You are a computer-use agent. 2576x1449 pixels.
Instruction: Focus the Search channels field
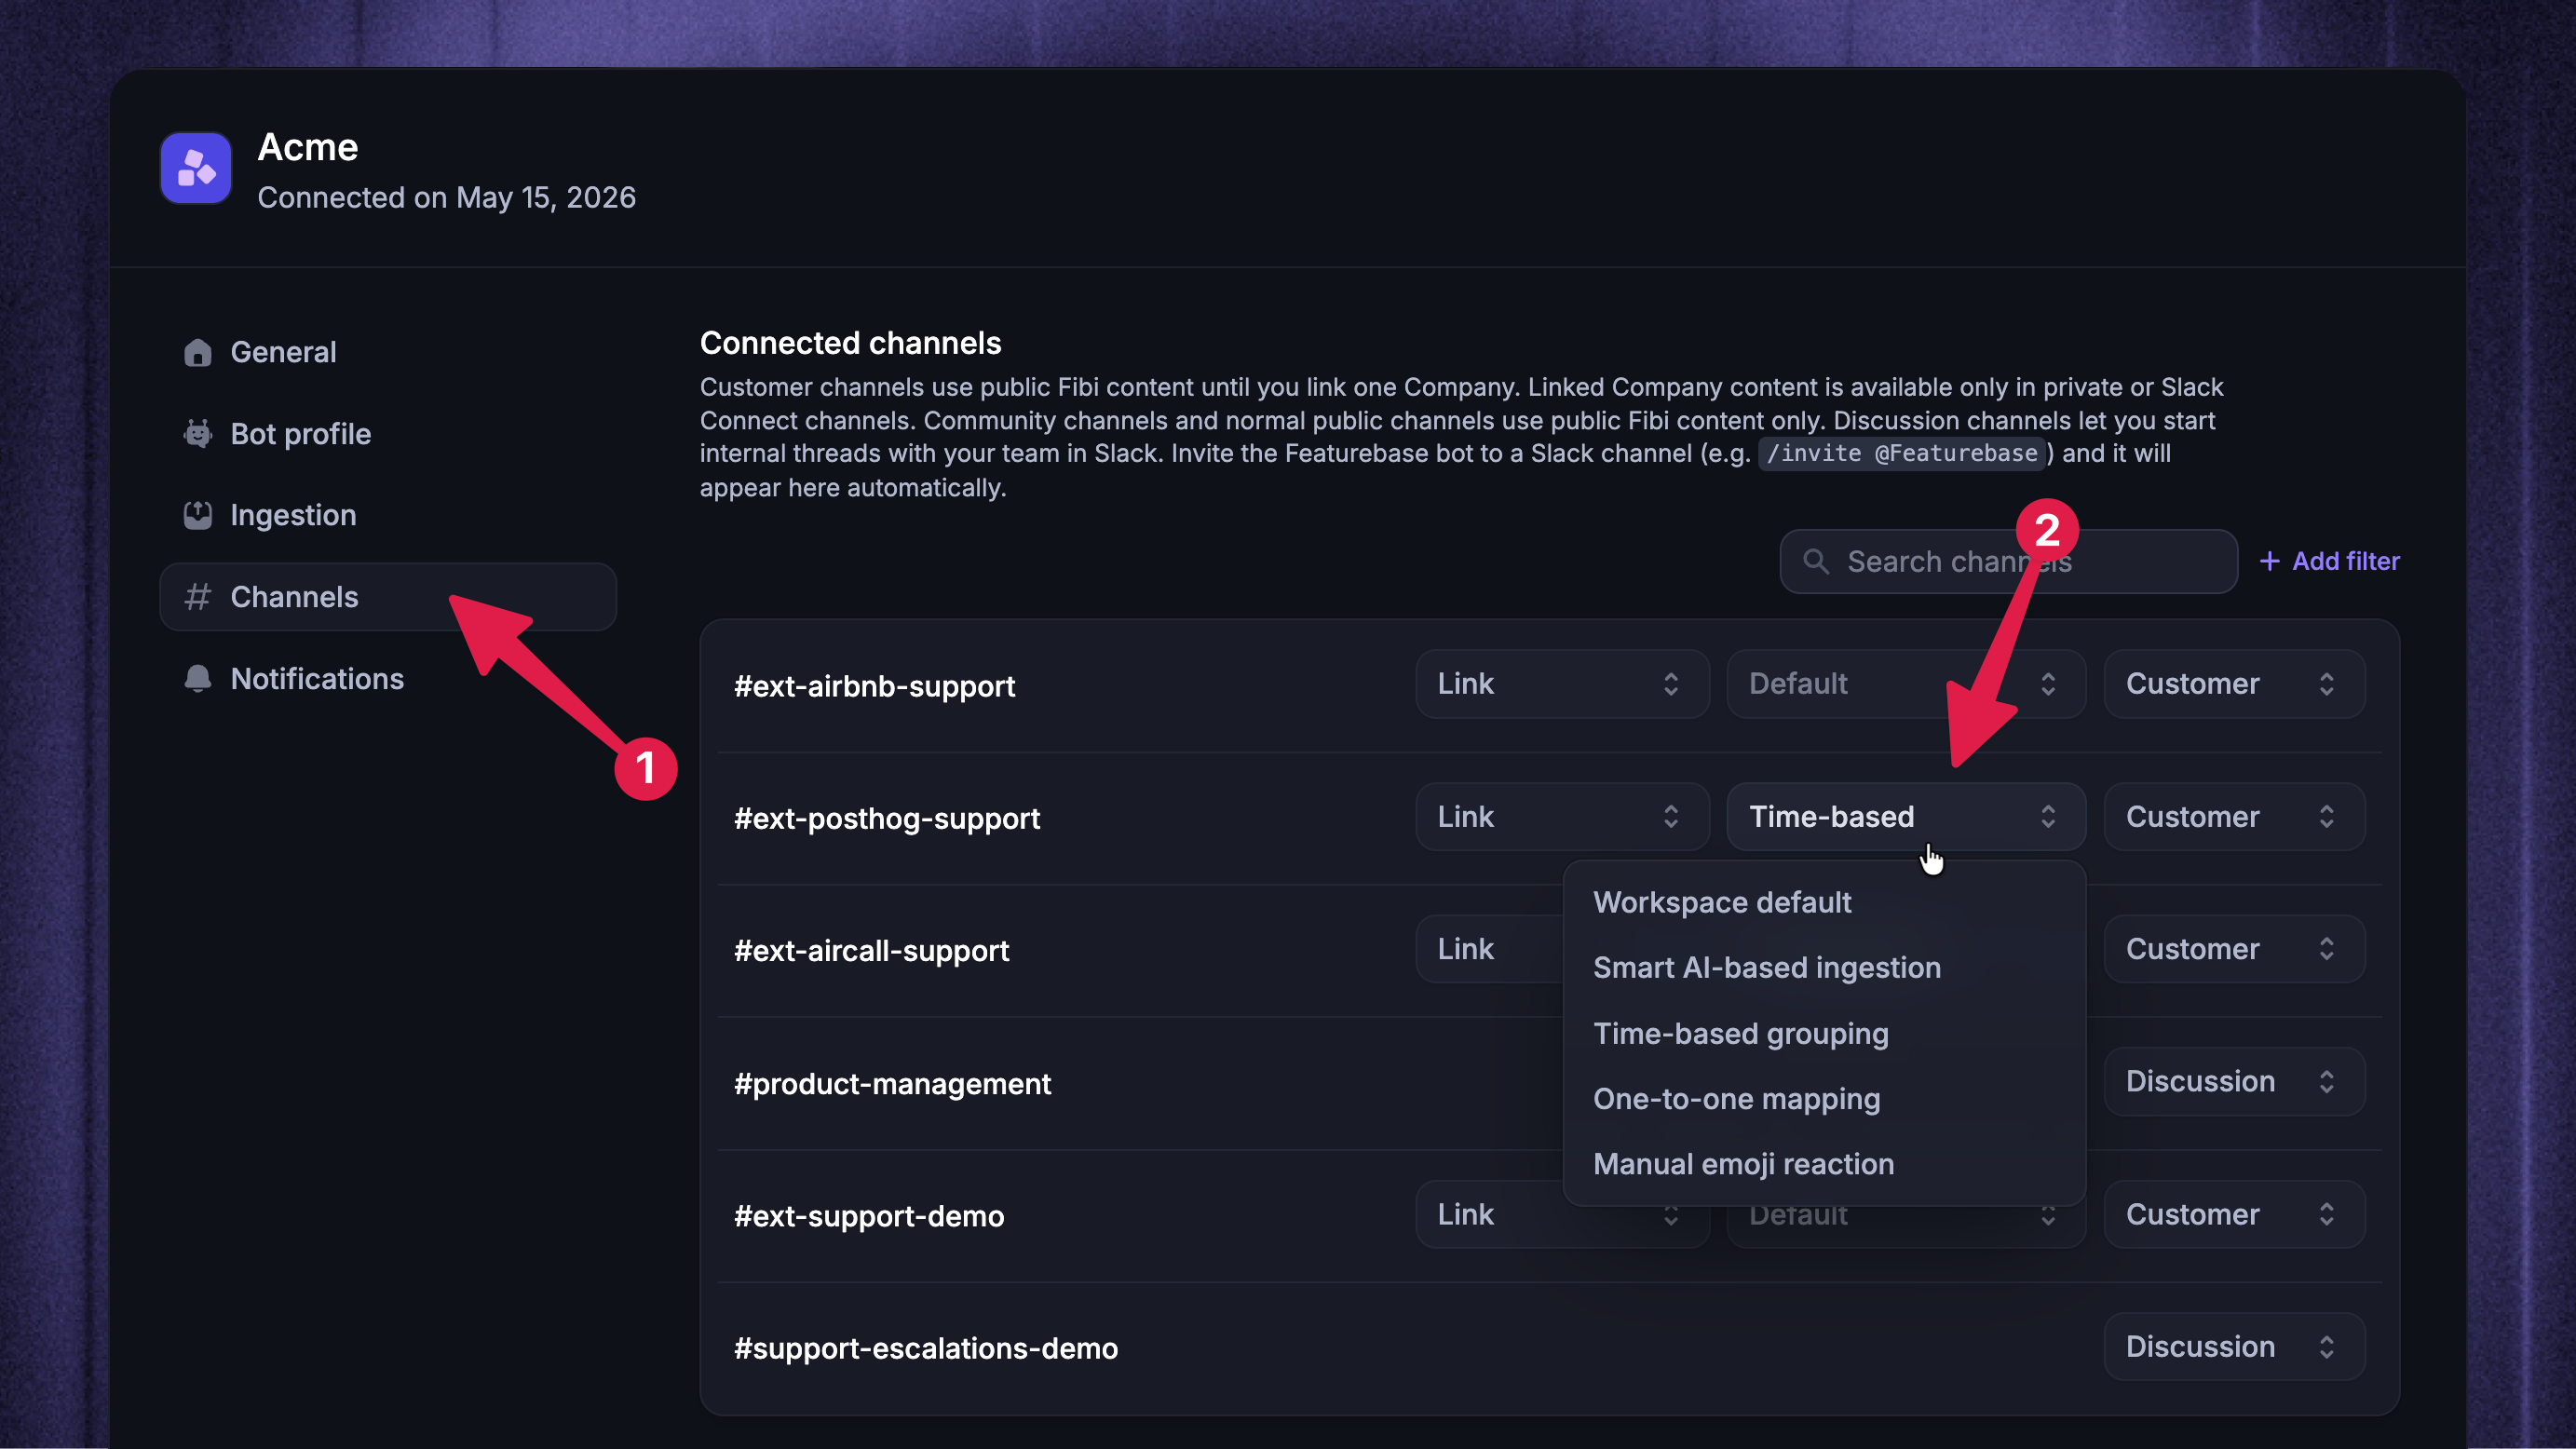tap(2008, 562)
